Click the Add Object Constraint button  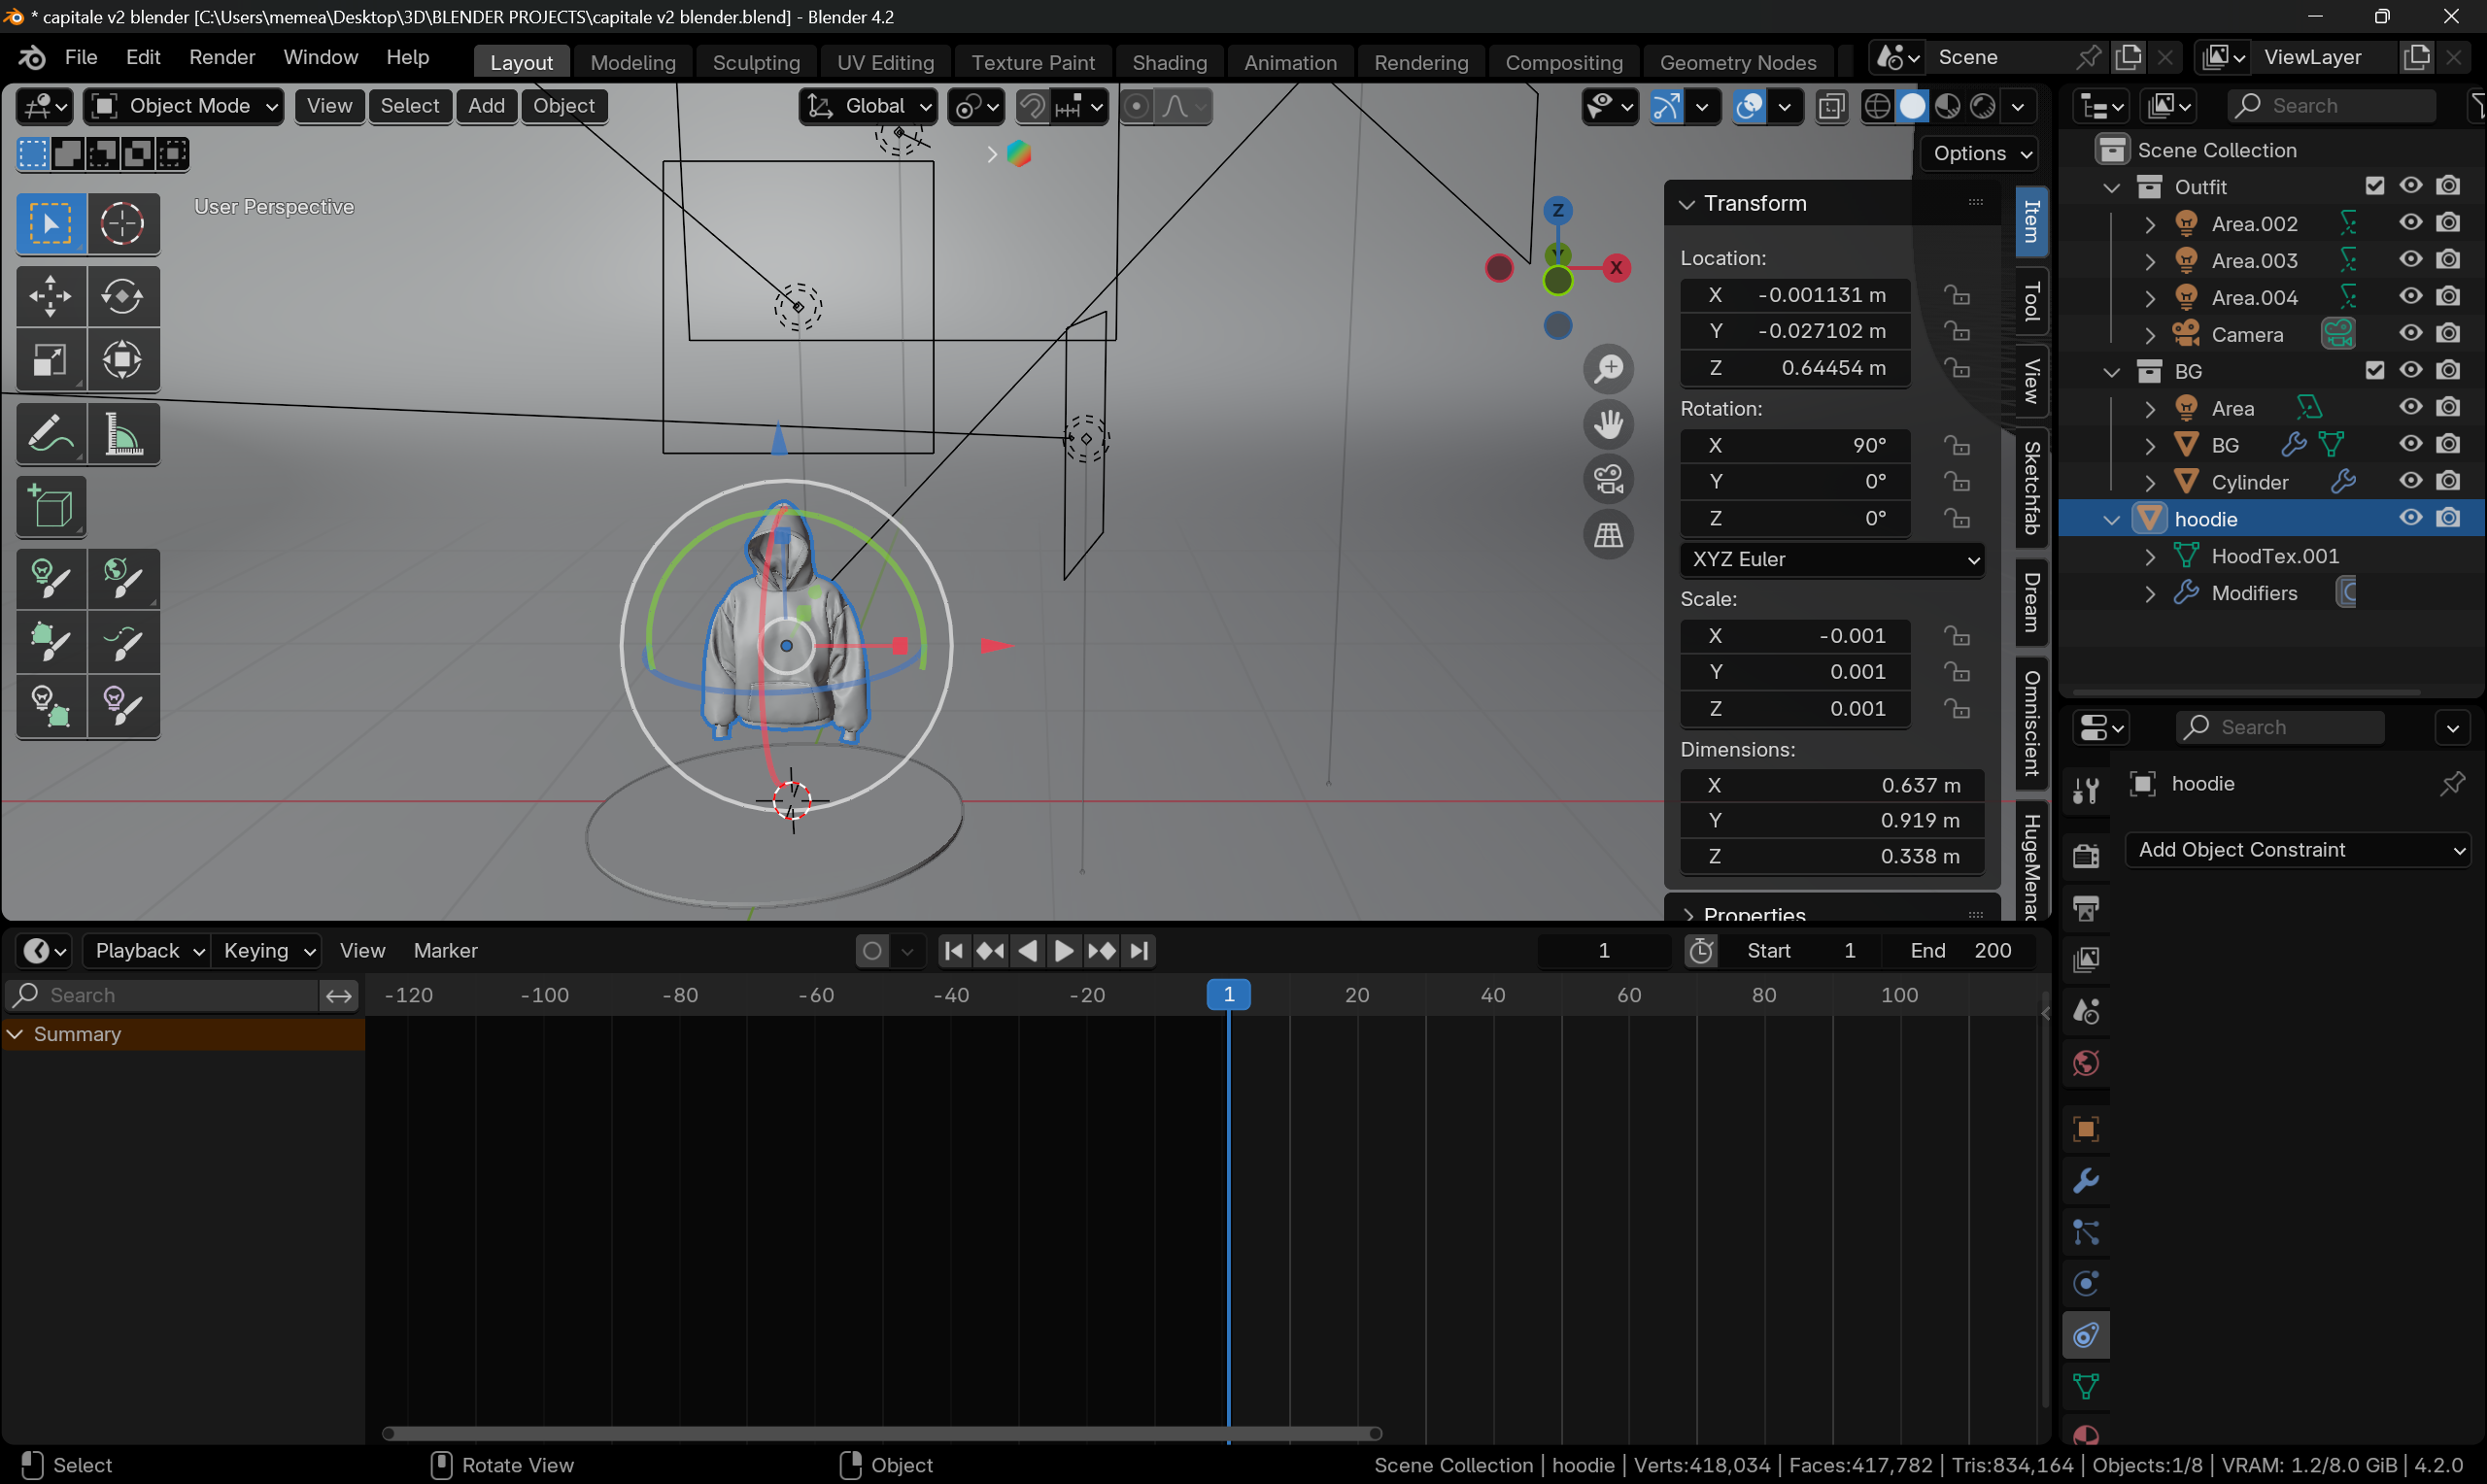2299,849
